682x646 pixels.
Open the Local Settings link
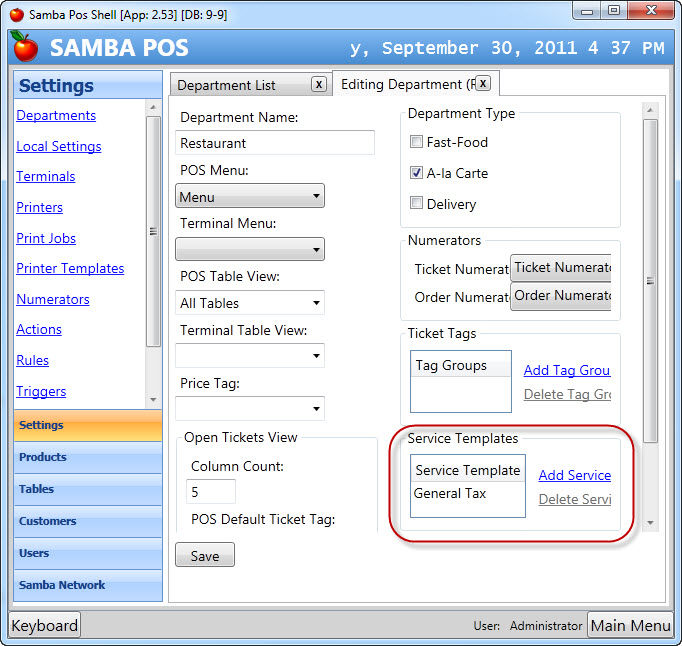pyautogui.click(x=59, y=146)
